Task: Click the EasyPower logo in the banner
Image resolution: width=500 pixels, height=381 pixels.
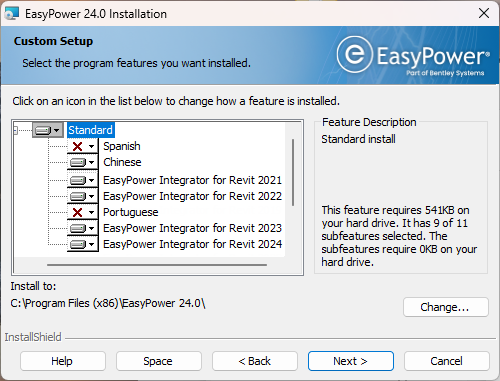Action: 413,56
